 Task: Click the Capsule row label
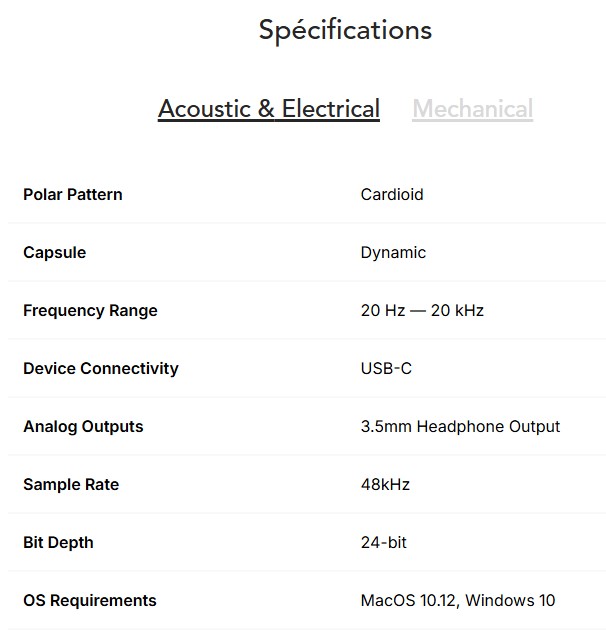coord(55,253)
